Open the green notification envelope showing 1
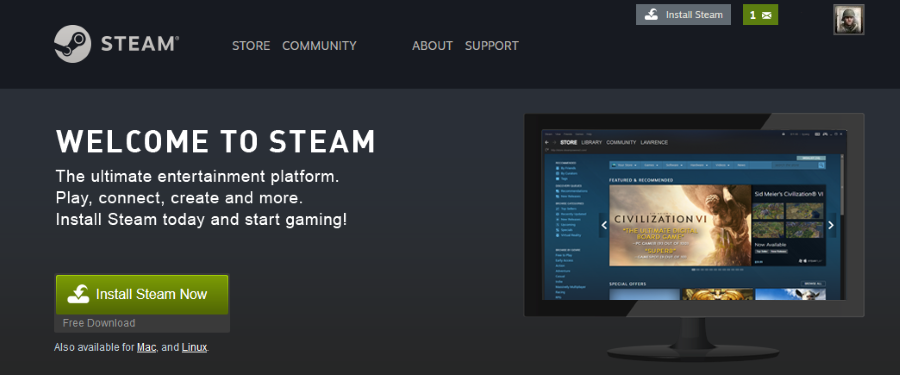The height and width of the screenshot is (375, 900). click(761, 15)
